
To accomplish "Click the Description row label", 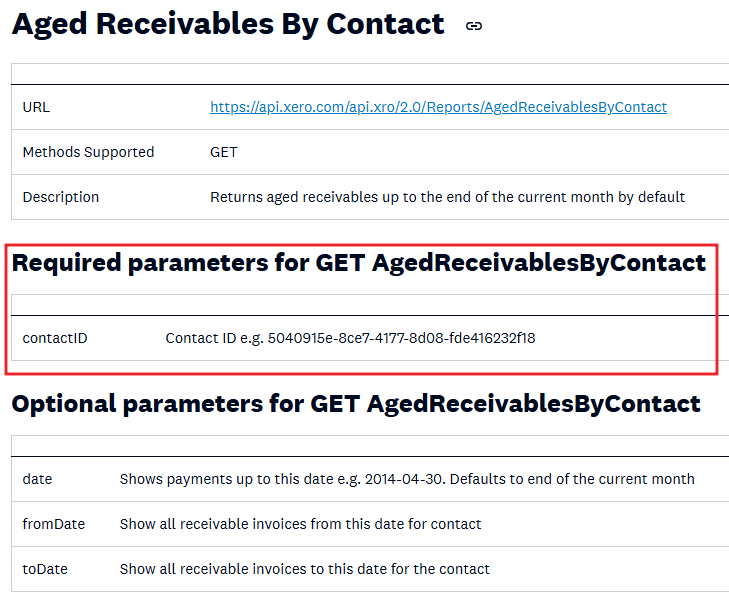I will point(61,197).
